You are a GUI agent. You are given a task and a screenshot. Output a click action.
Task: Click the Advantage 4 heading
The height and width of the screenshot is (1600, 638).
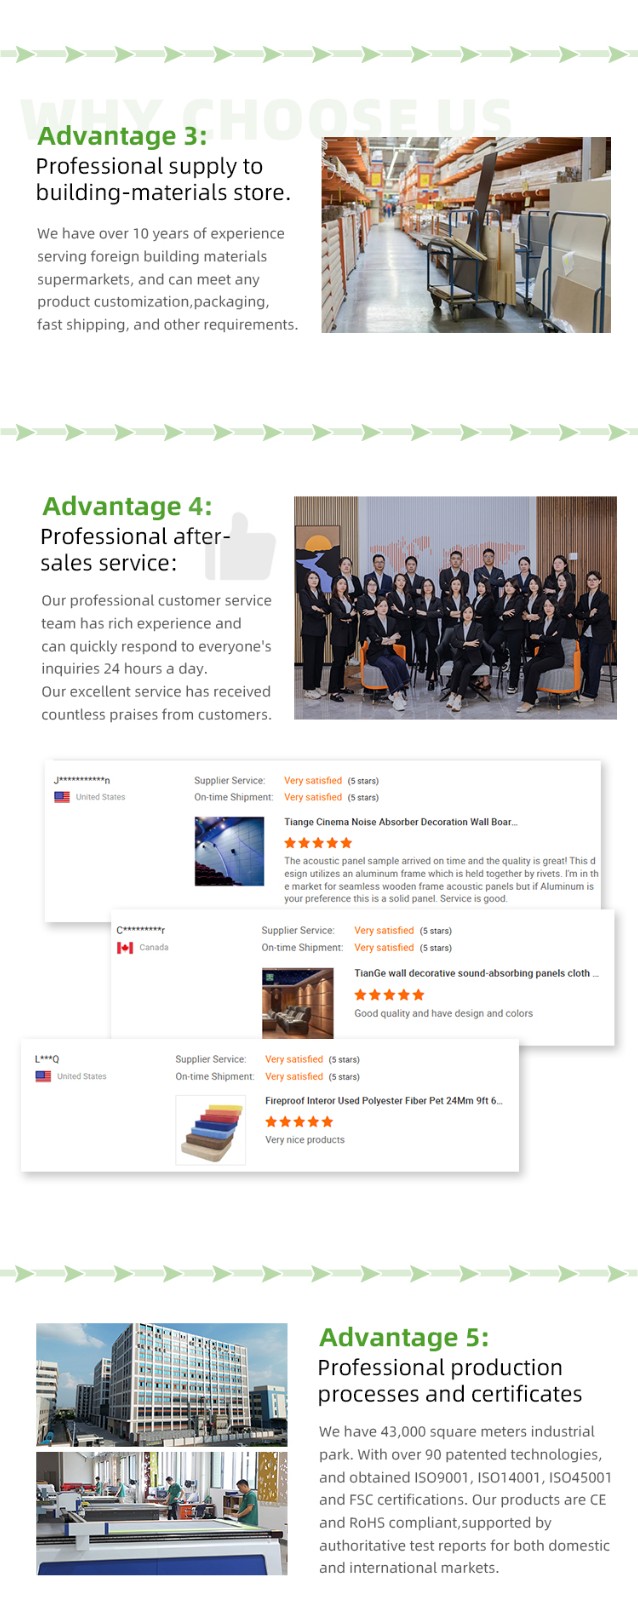click(x=127, y=506)
